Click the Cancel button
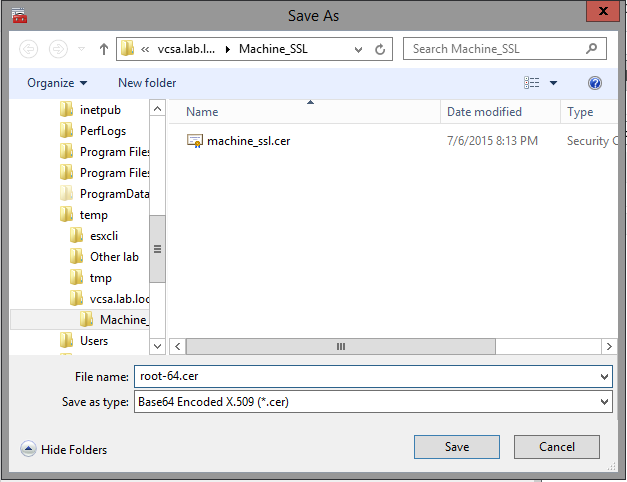Image resolution: width=627 pixels, height=482 pixels. pyautogui.click(x=557, y=447)
